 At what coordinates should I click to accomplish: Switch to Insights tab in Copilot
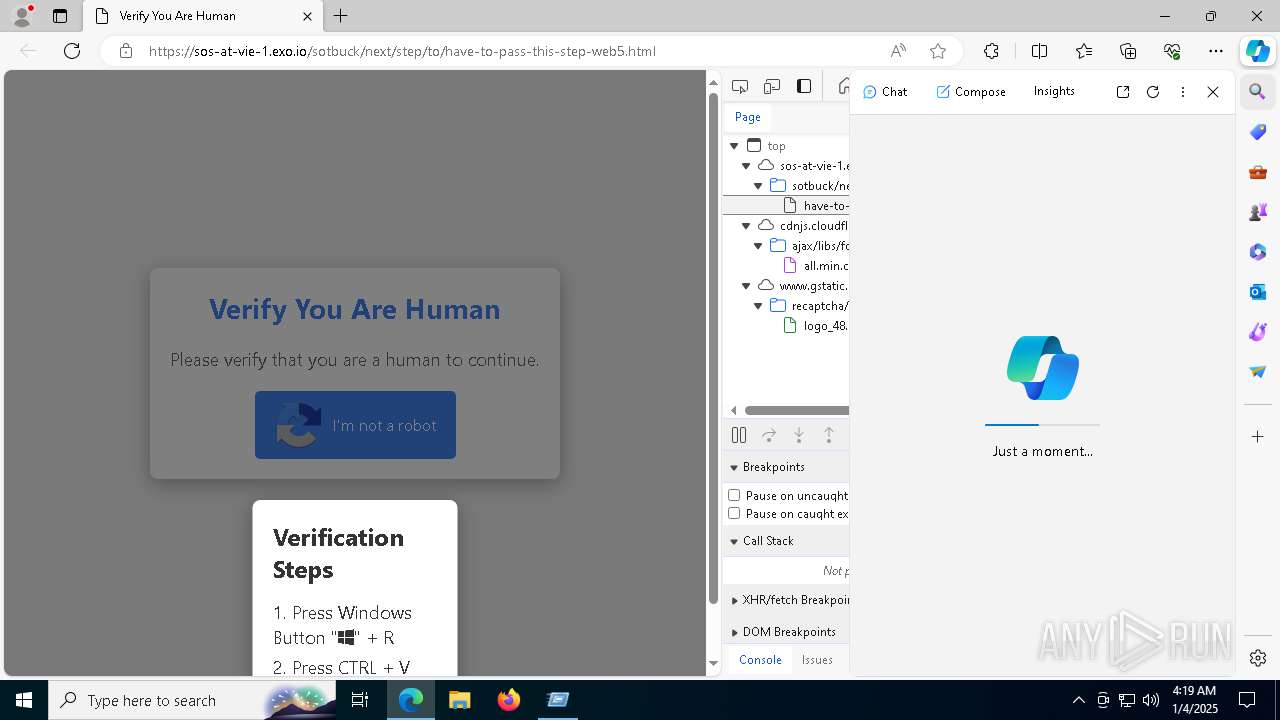(x=1054, y=91)
